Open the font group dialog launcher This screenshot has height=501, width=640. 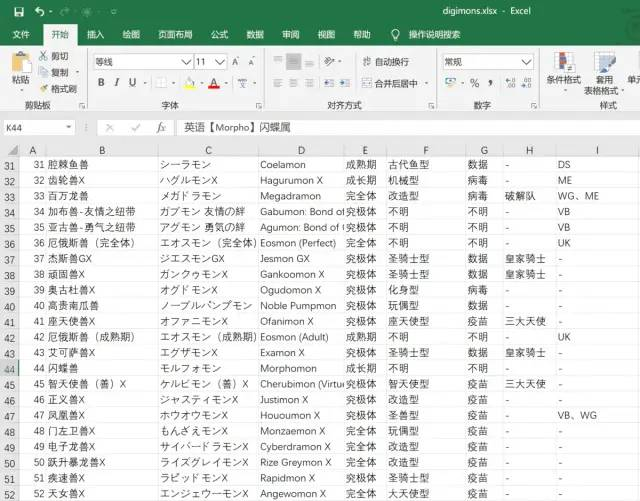(258, 106)
